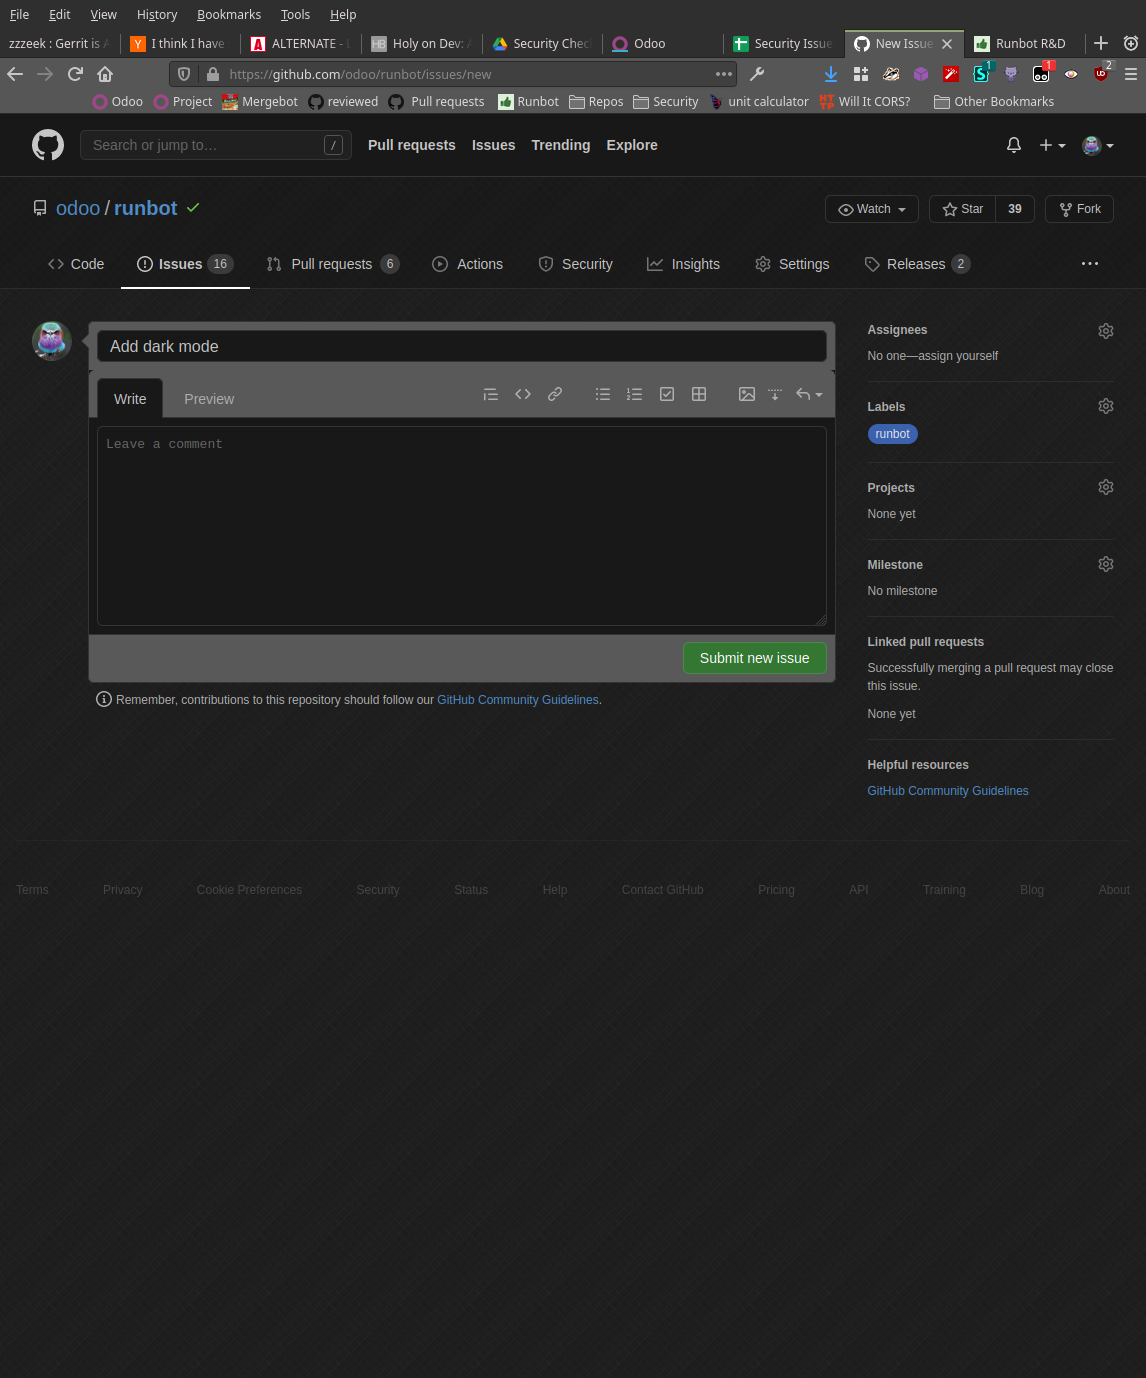Open the repository Pull requests tab
The width and height of the screenshot is (1146, 1378).
[x=332, y=264]
